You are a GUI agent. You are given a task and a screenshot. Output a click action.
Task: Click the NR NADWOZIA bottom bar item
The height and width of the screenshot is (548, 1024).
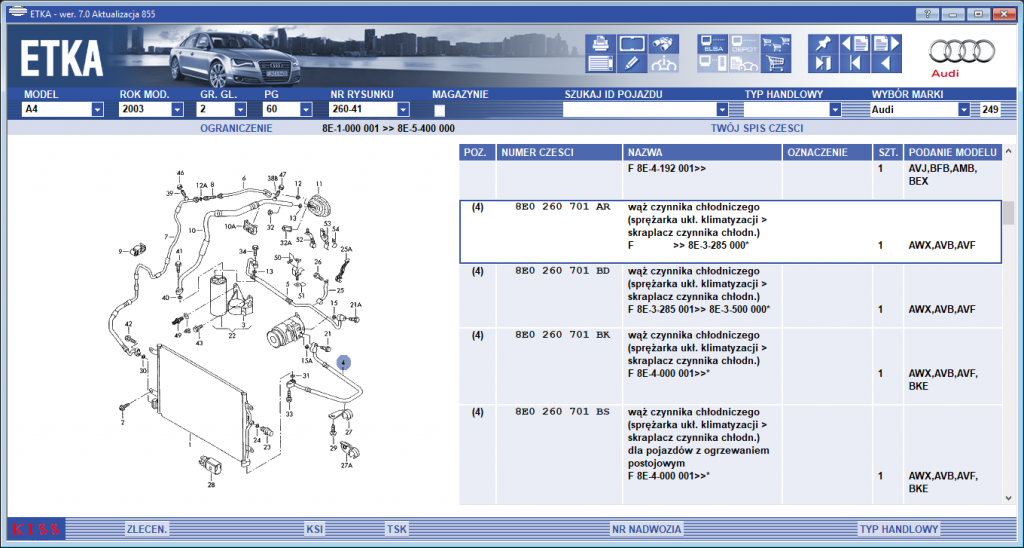click(x=647, y=529)
